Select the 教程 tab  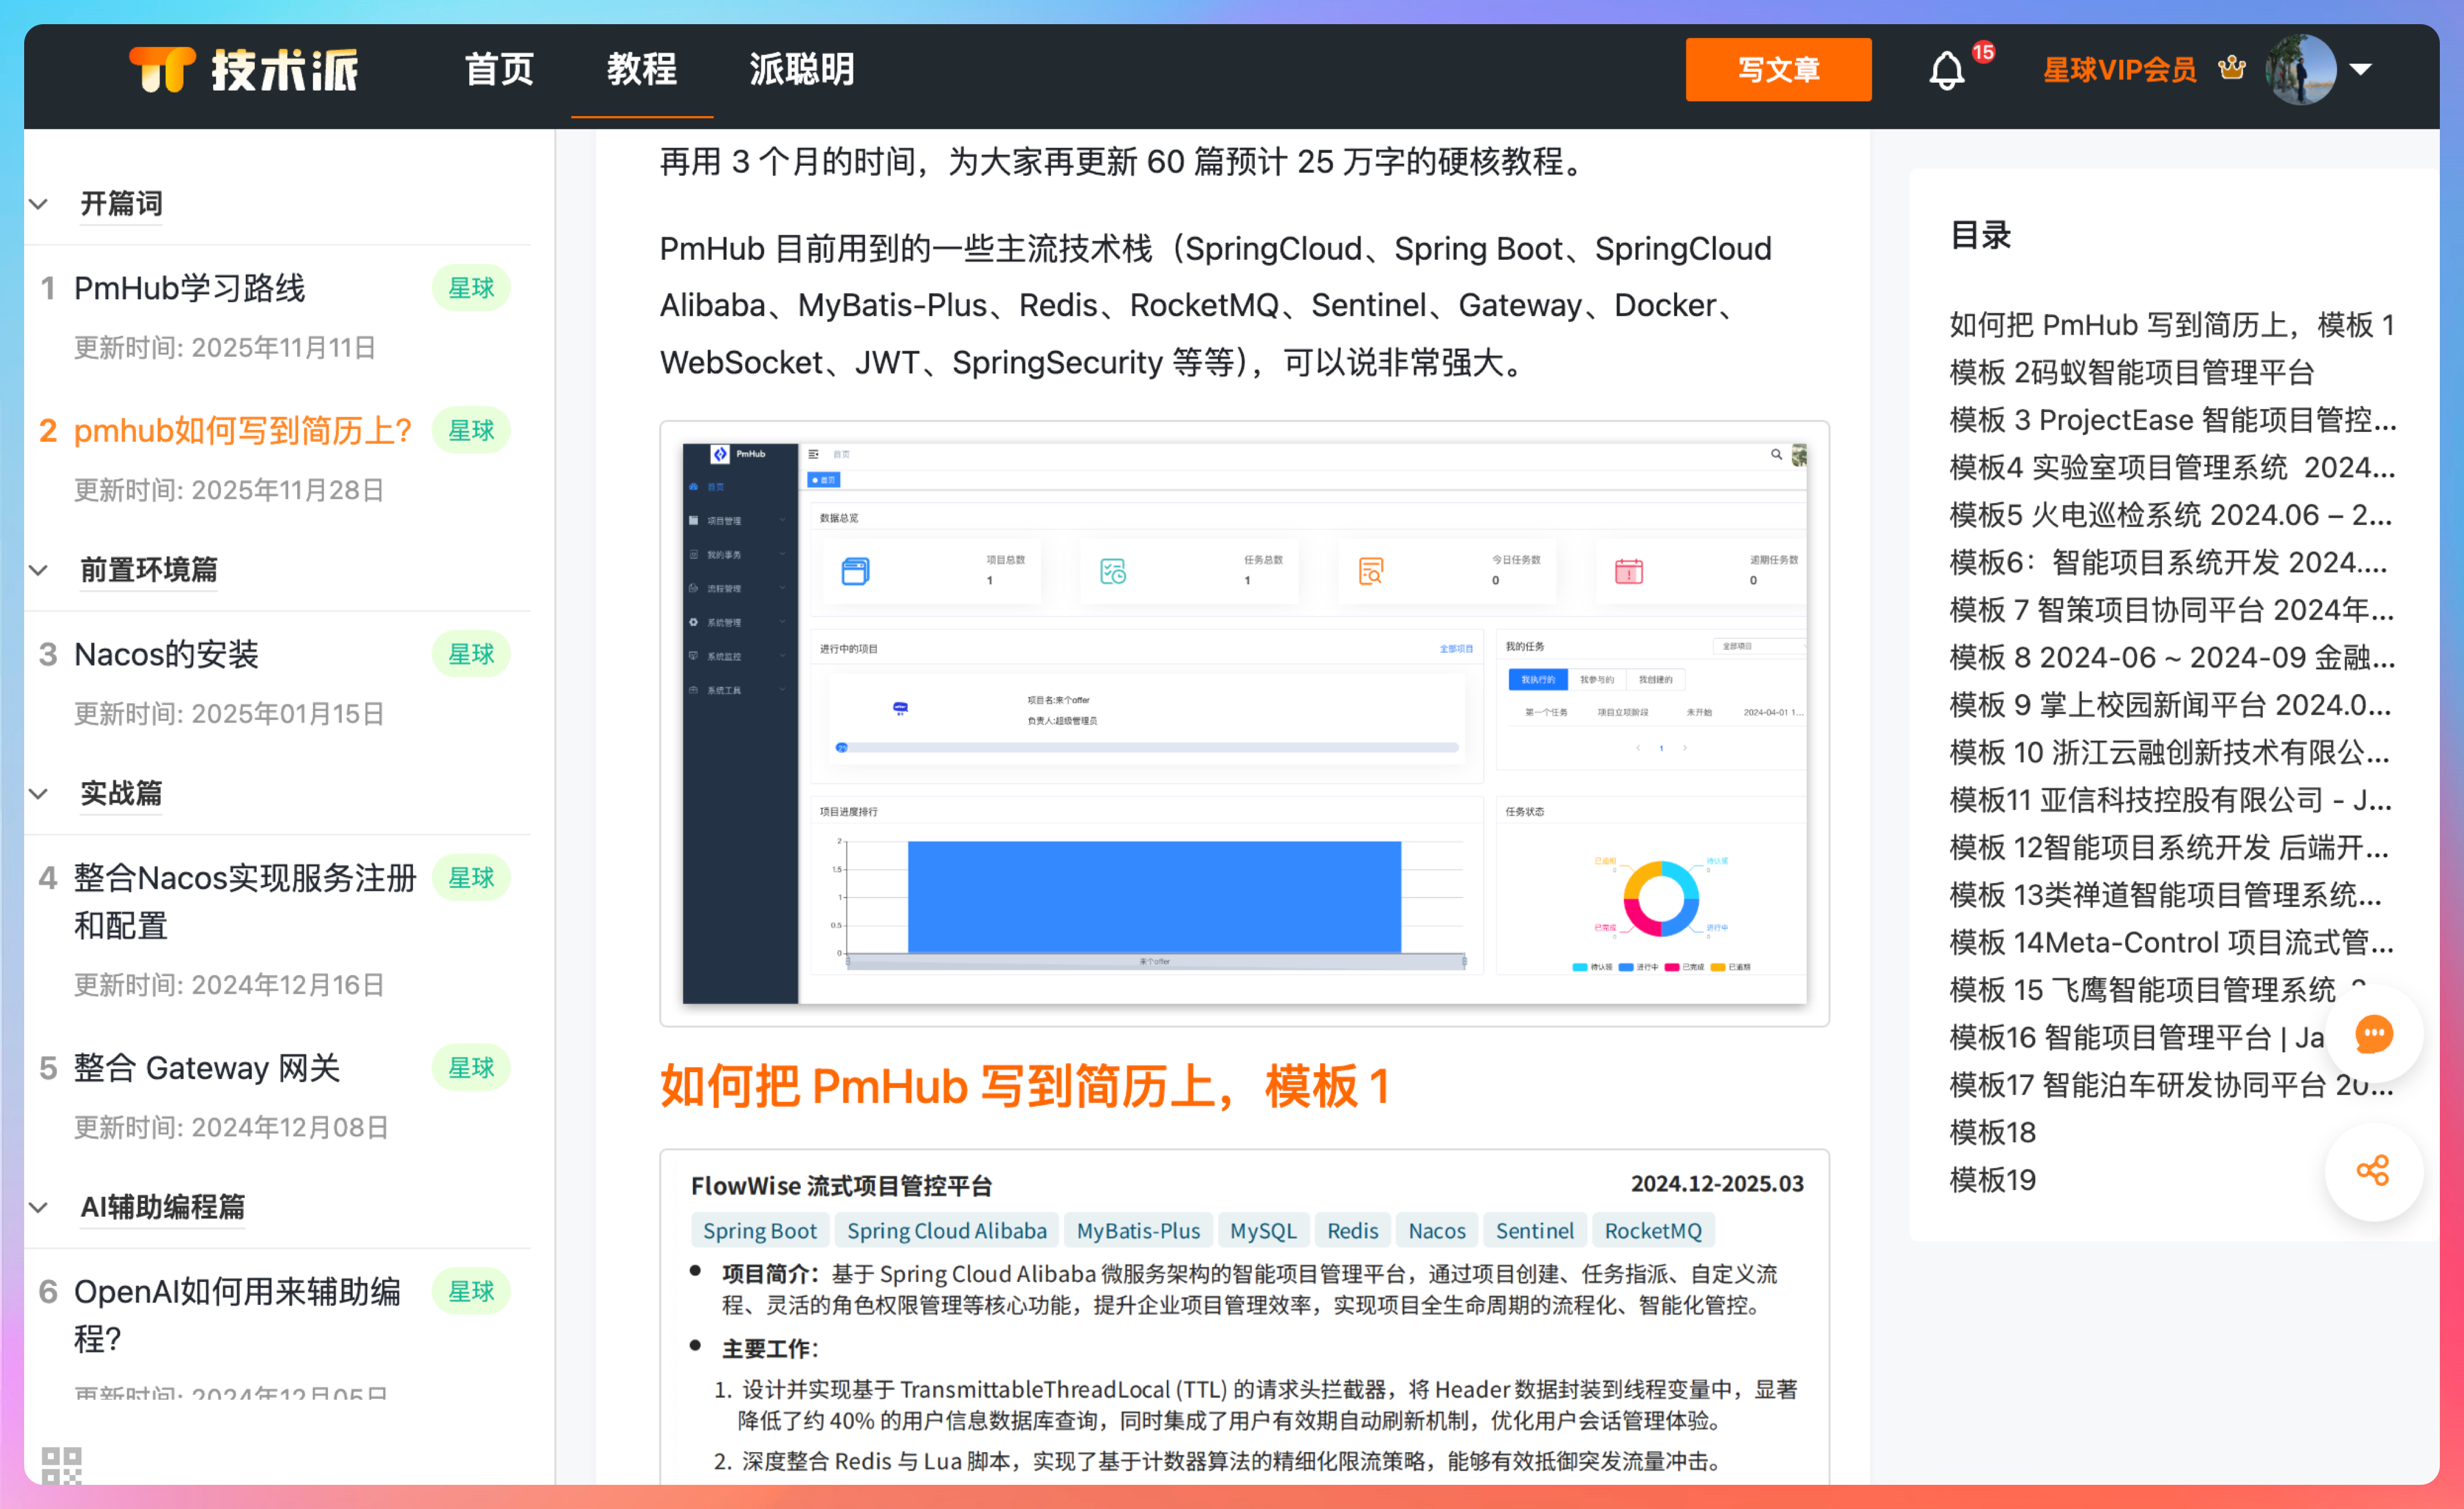(641, 70)
